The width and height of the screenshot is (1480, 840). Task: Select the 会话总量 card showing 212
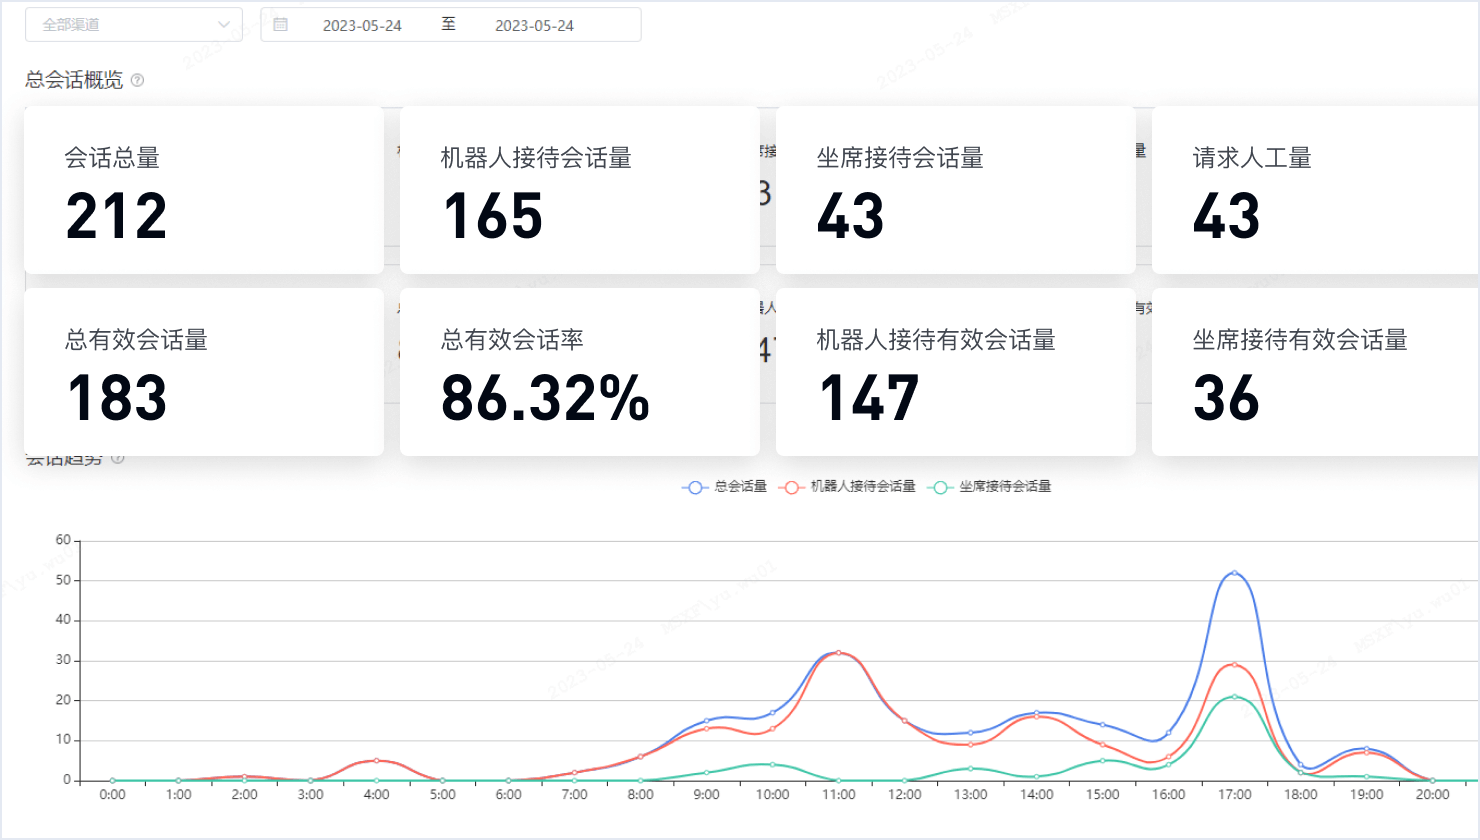pos(204,190)
